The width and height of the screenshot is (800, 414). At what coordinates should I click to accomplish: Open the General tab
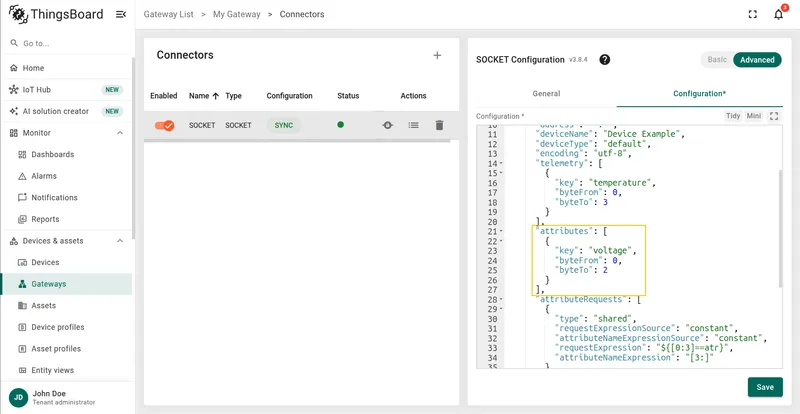point(546,93)
